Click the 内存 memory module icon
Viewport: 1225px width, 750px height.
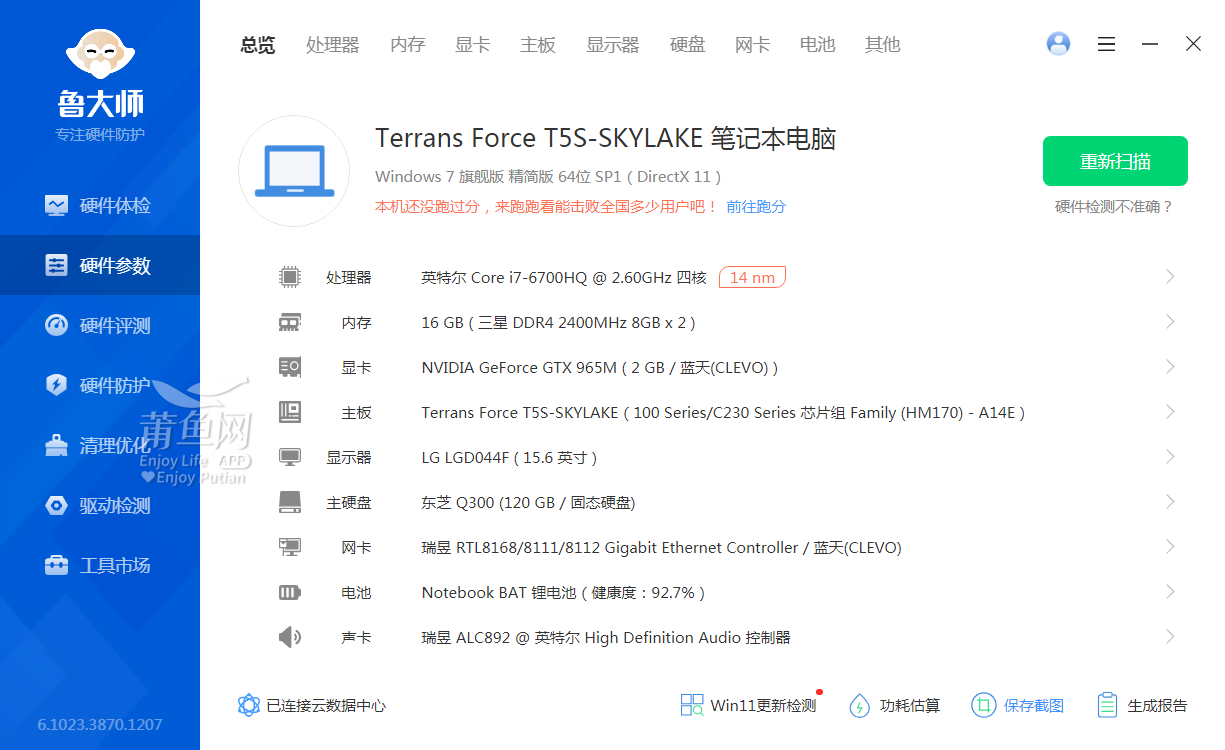point(289,322)
